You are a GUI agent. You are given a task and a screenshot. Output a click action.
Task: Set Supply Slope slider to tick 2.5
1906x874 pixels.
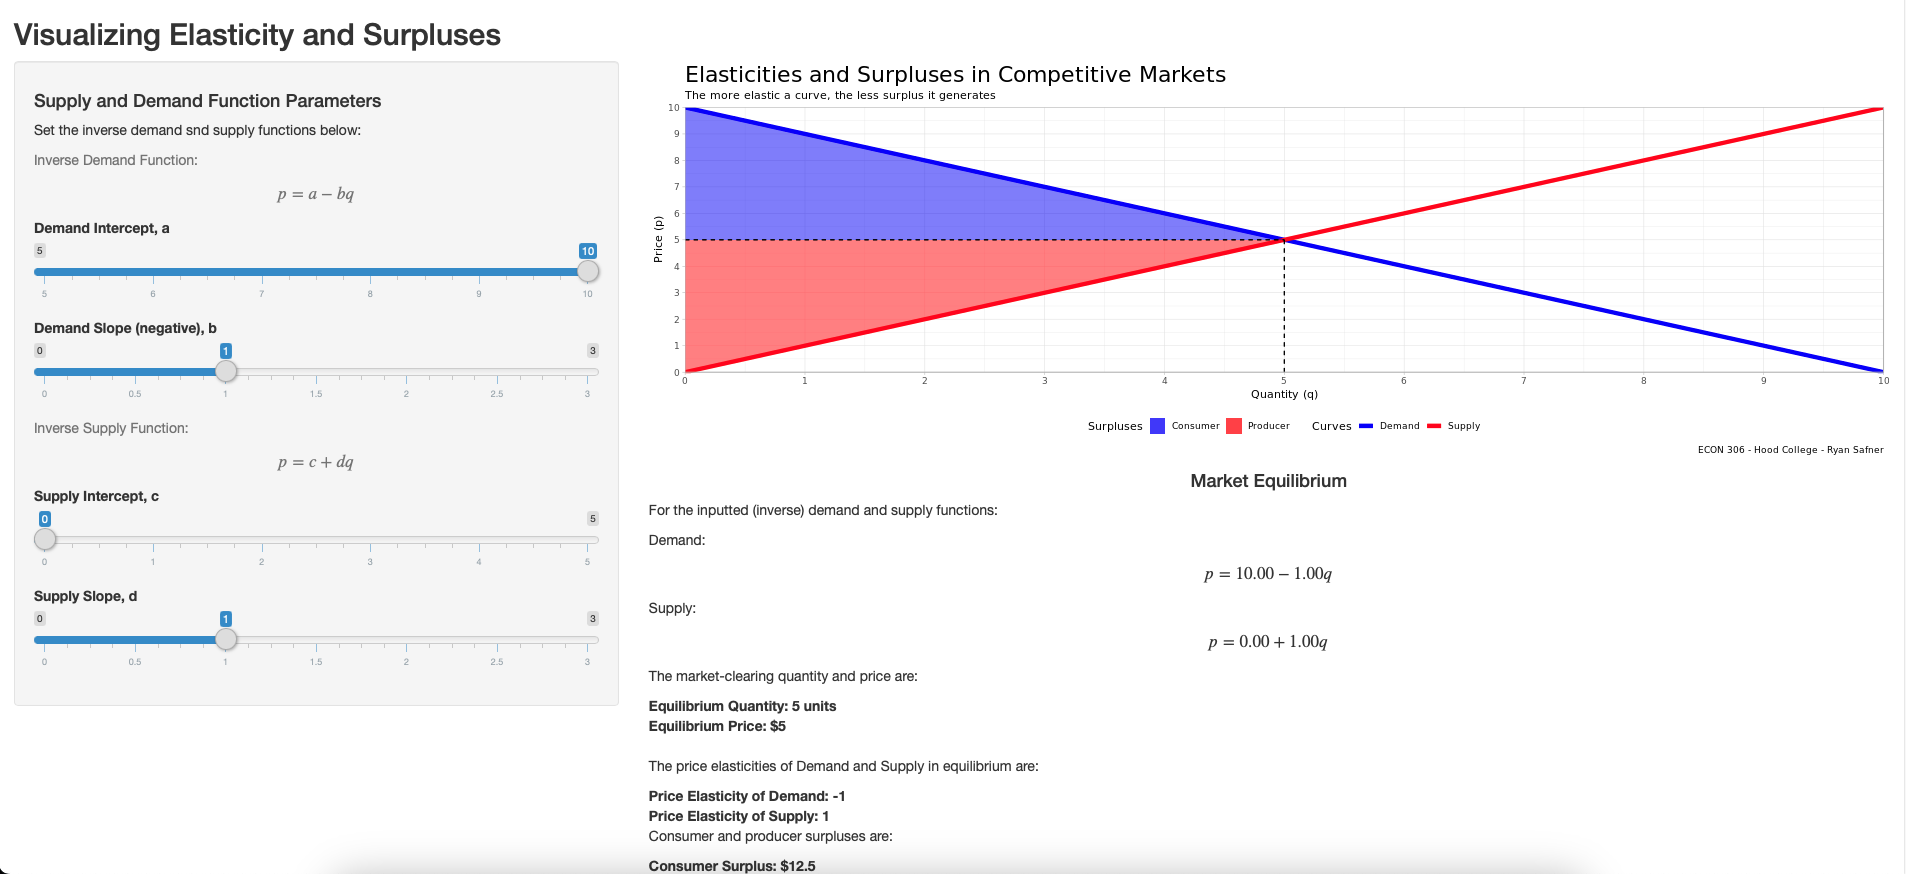(x=497, y=639)
